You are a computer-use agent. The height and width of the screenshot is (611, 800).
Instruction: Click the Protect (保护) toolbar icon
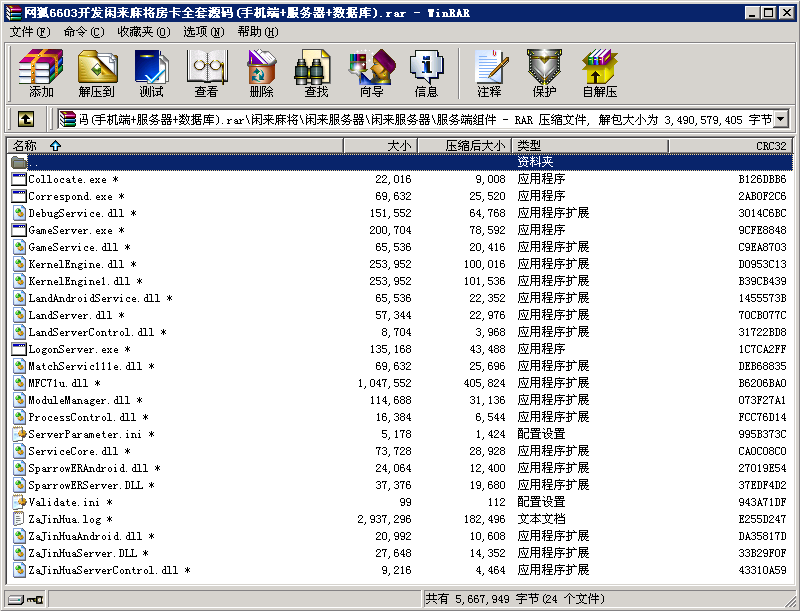coord(544,72)
